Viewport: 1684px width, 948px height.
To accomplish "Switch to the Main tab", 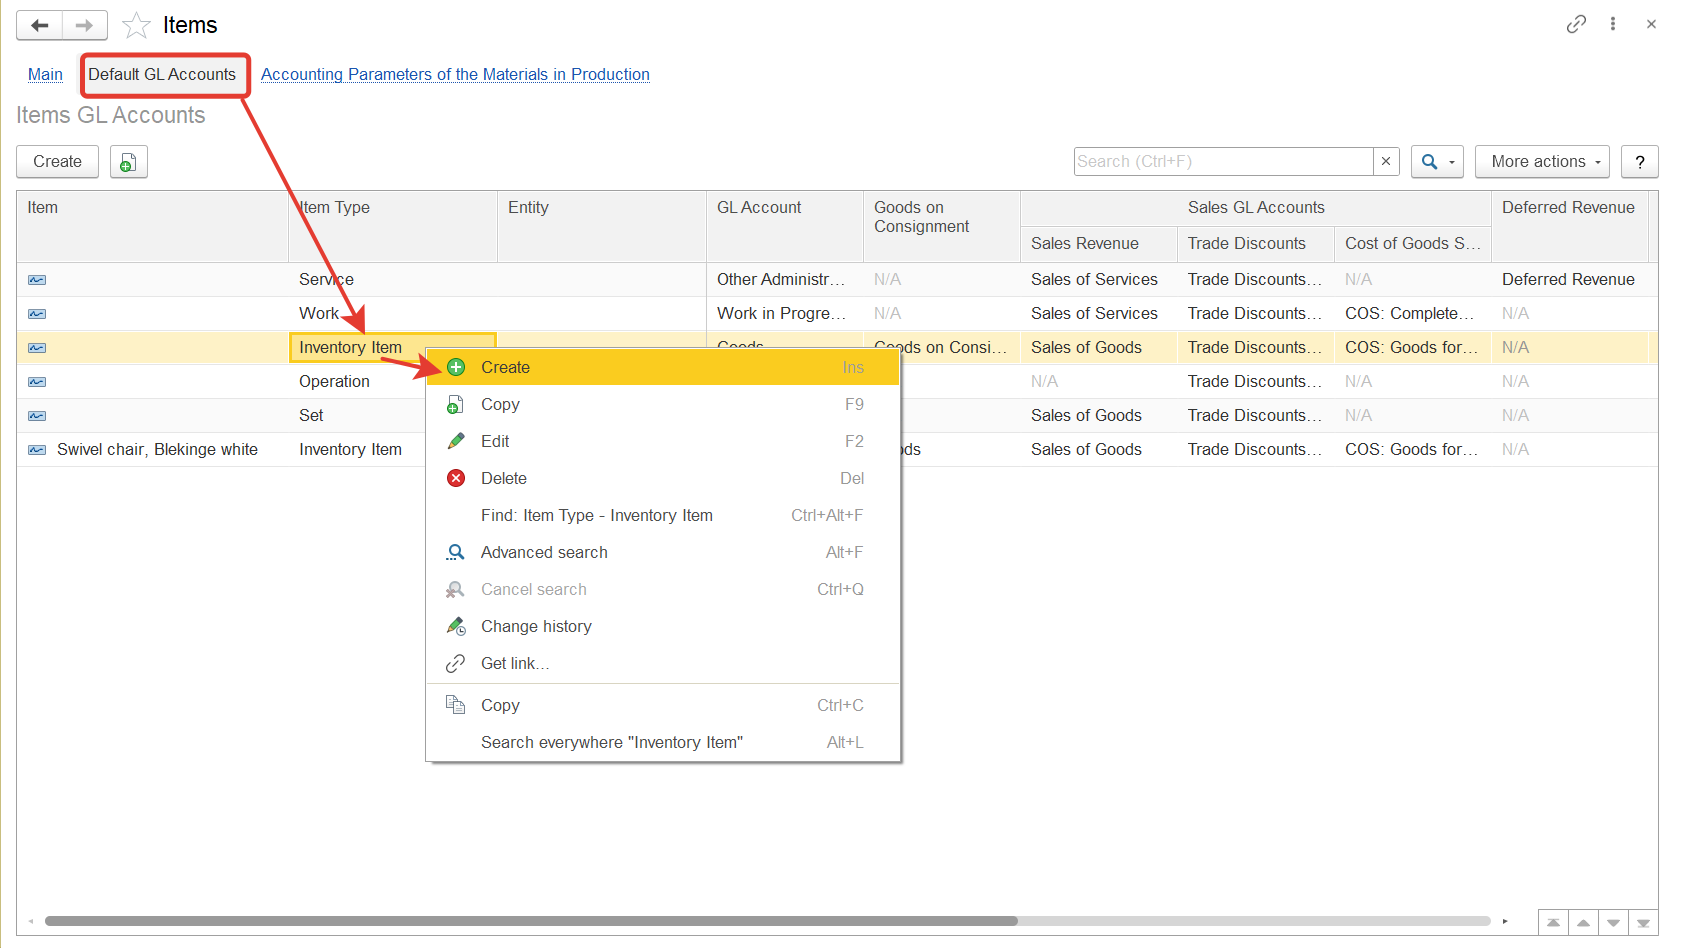I will [45, 75].
